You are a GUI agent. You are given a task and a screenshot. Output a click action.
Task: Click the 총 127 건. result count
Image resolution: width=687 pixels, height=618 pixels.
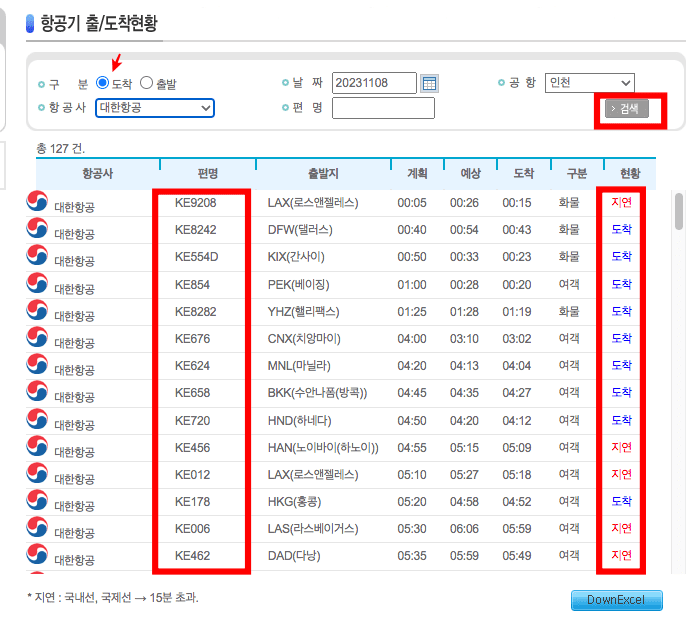coord(60,149)
